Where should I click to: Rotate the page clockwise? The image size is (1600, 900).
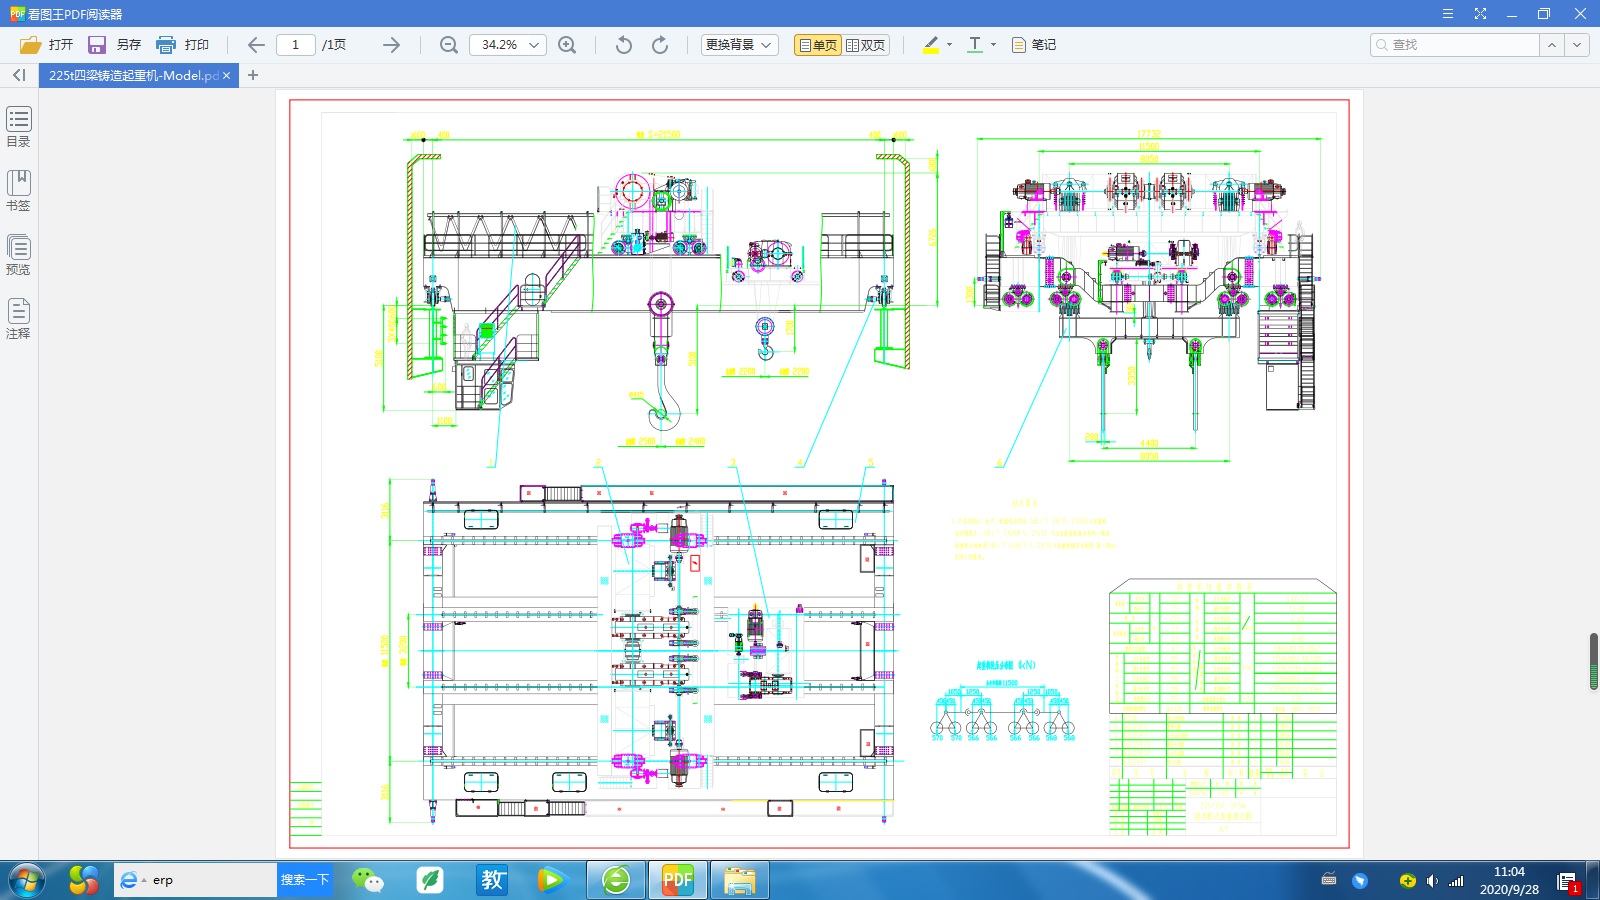(x=660, y=45)
